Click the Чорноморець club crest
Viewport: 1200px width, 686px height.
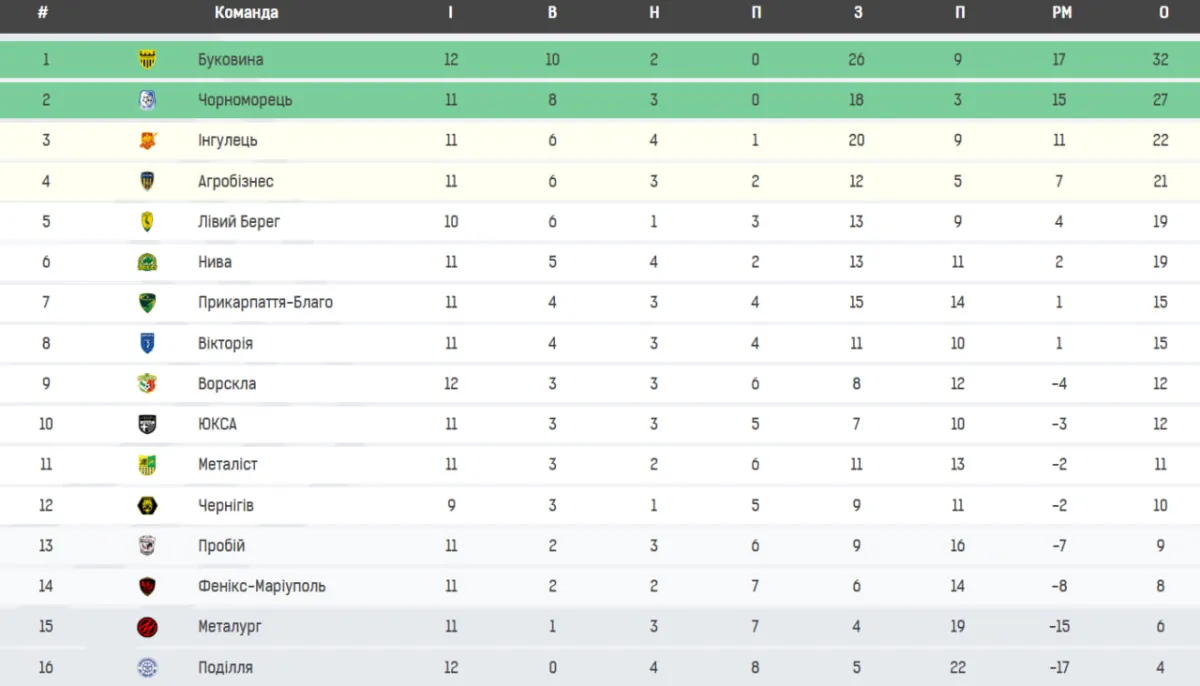(147, 100)
